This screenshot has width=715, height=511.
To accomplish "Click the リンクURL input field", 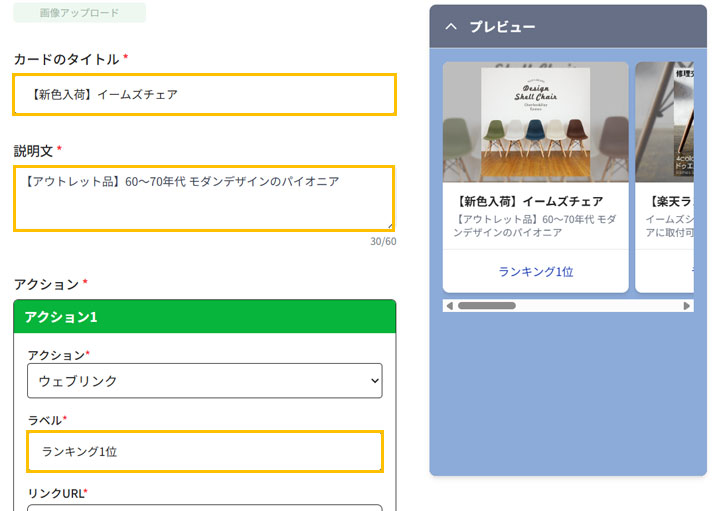I will tap(205, 507).
